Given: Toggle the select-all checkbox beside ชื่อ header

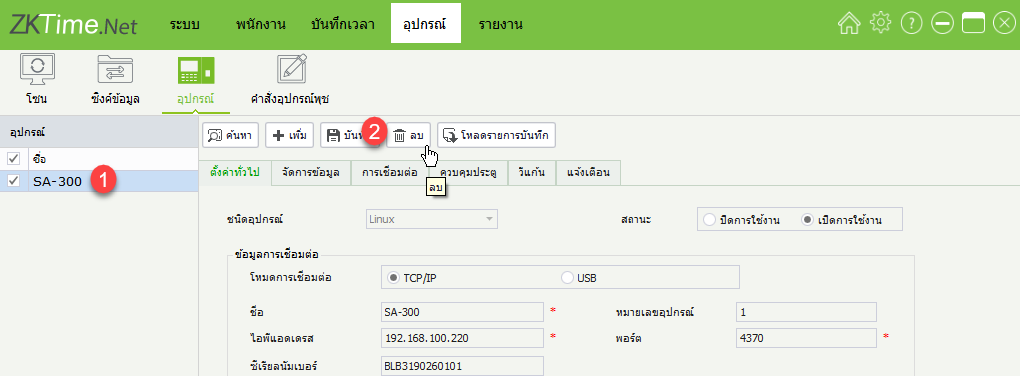Looking at the screenshot, I should pos(13,159).
